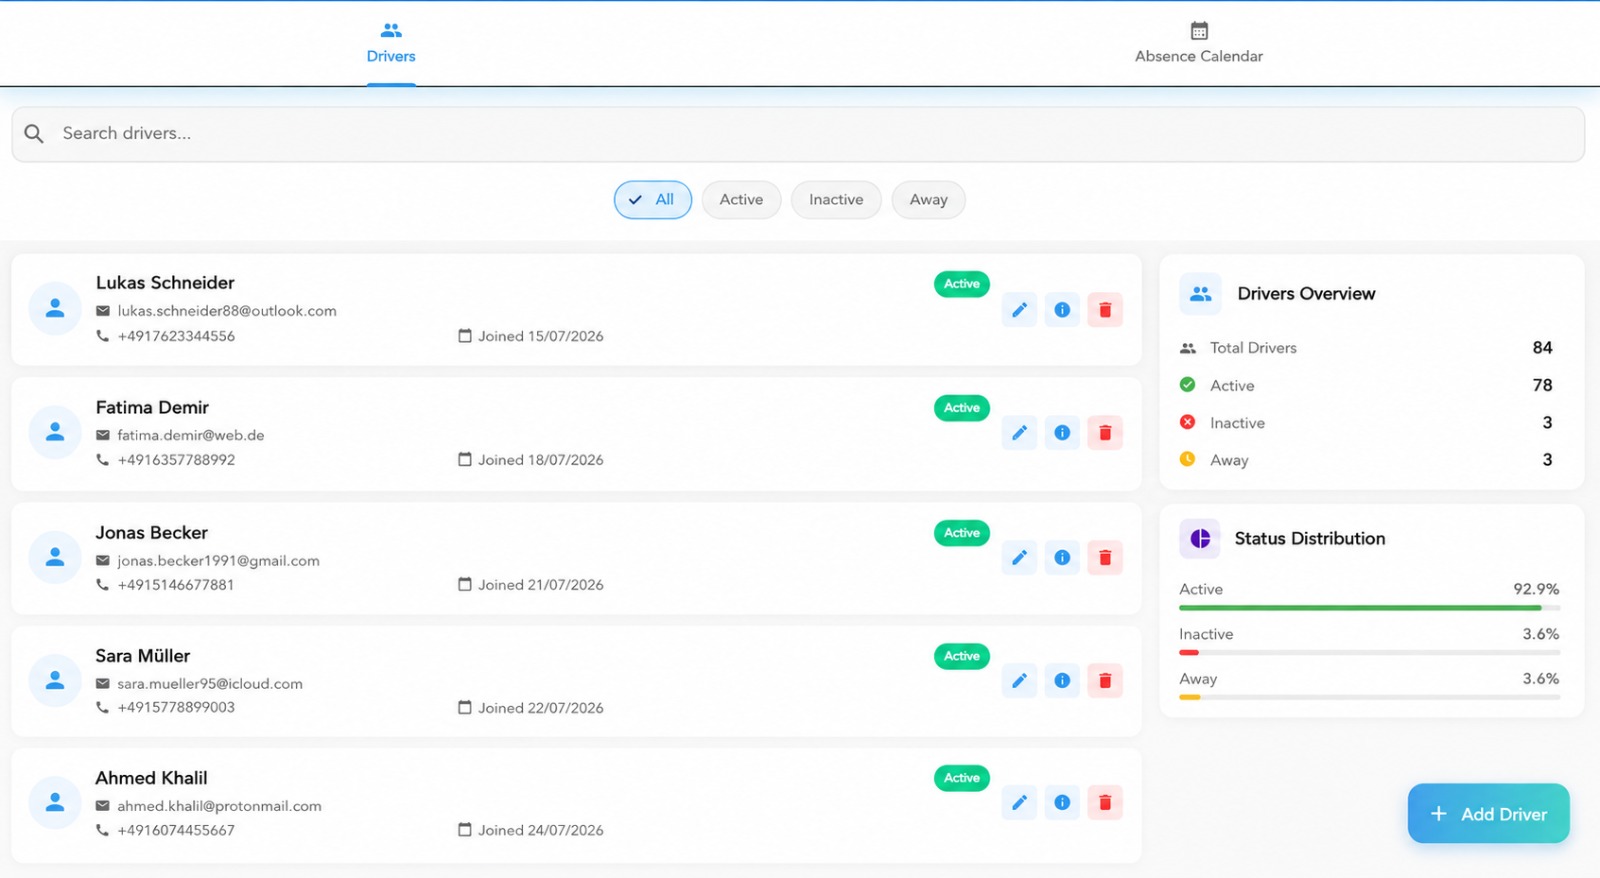
Task: Delete driver Lukas Schneider
Action: click(1105, 310)
